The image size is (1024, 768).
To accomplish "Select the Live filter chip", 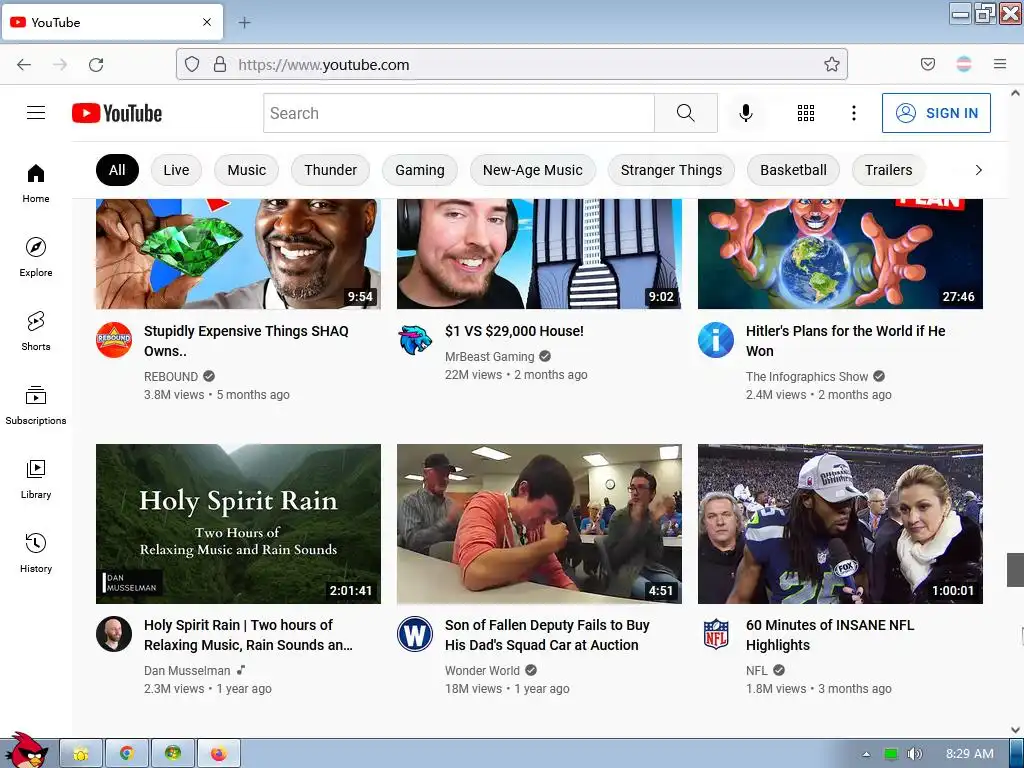I will click(x=176, y=170).
